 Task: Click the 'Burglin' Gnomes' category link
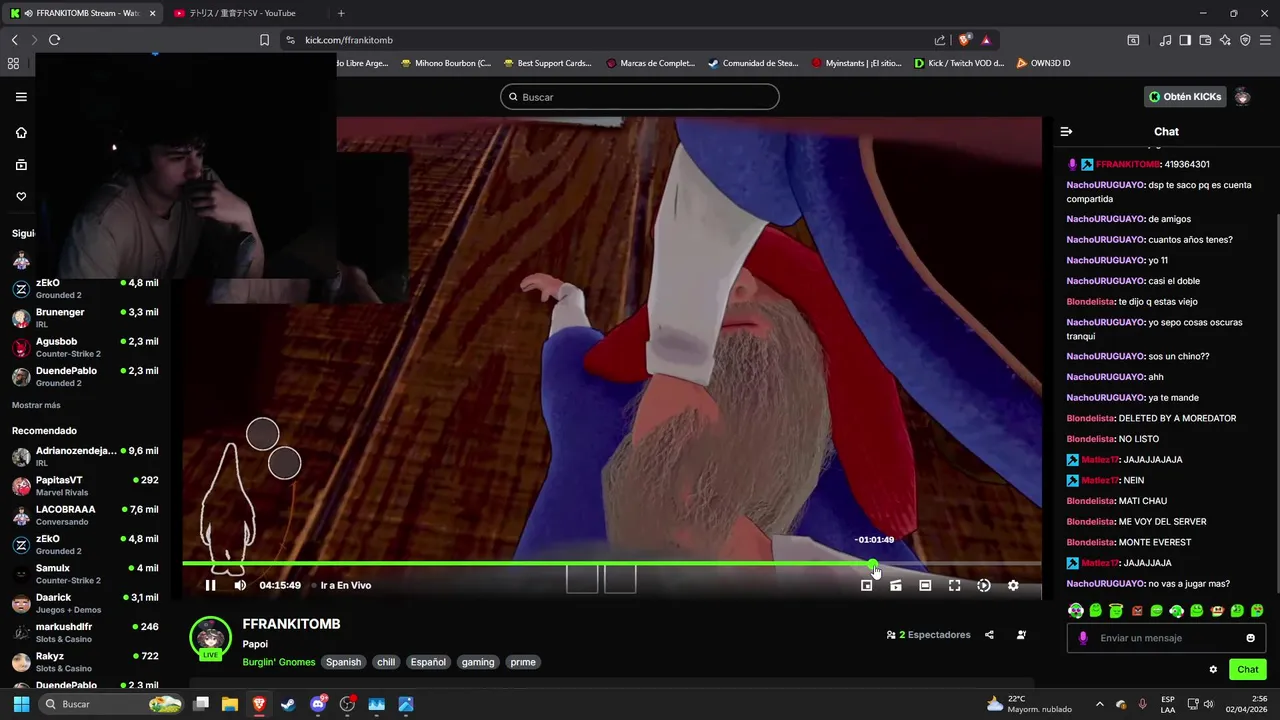tap(278, 662)
